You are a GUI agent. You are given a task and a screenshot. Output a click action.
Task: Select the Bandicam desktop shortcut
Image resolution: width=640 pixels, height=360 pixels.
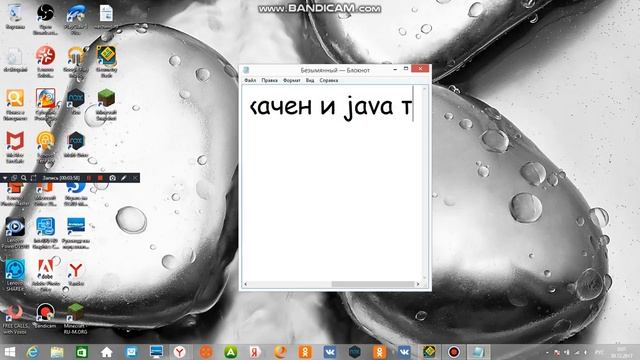45,316
